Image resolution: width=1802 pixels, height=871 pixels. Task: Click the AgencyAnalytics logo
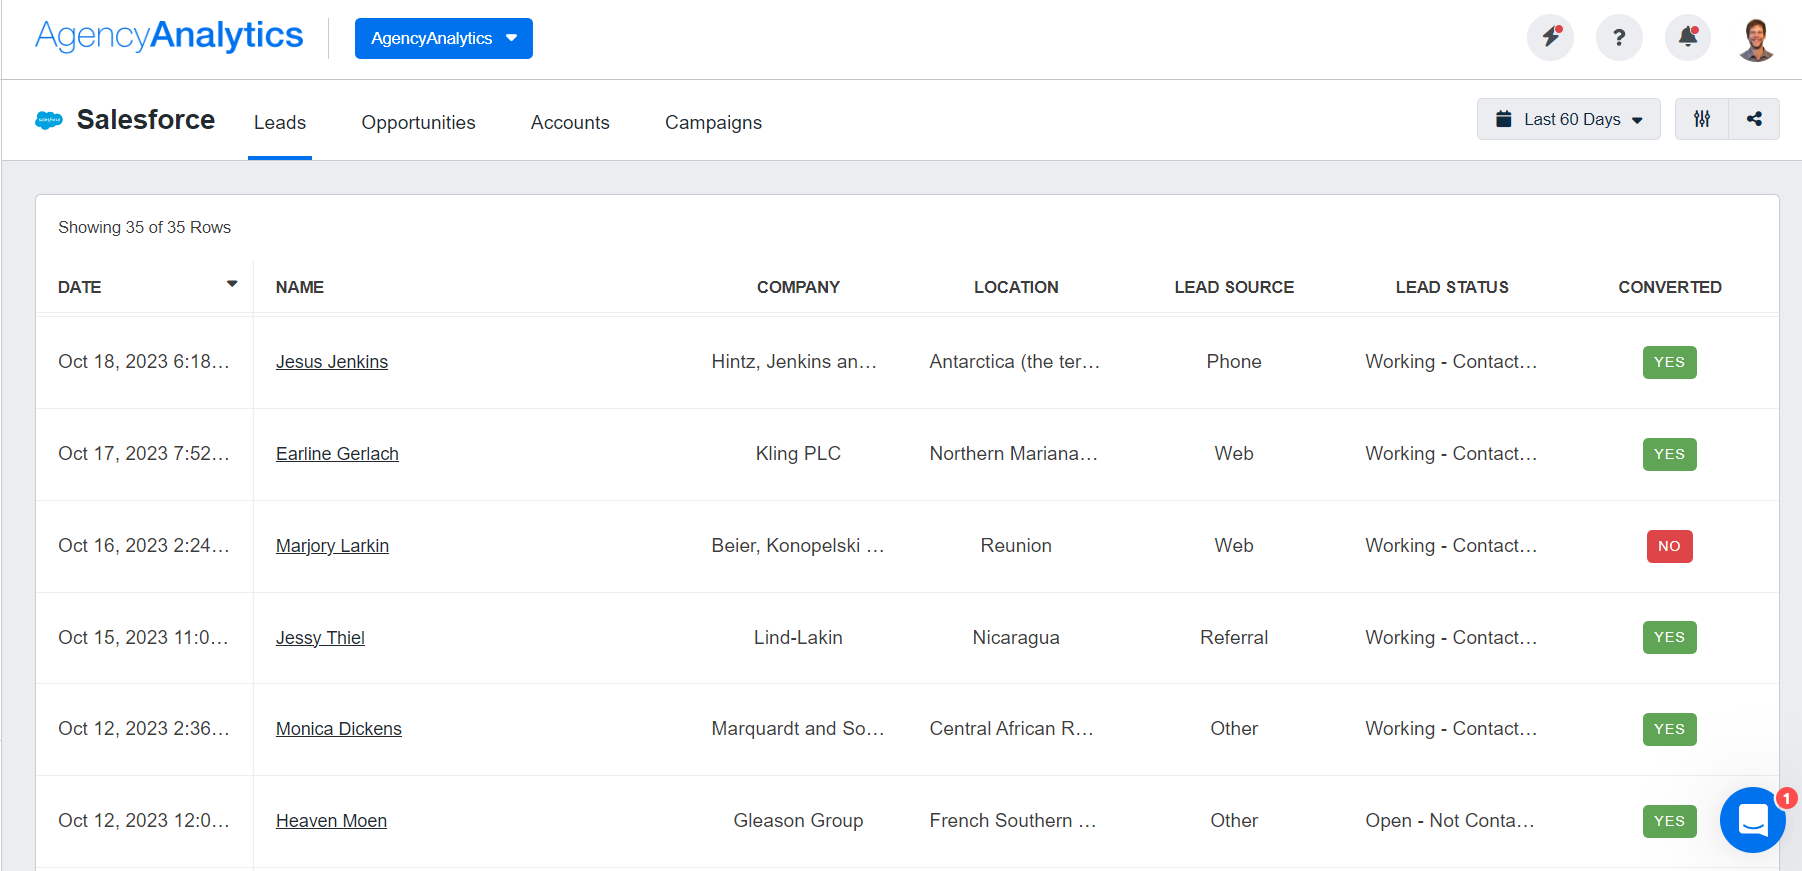[169, 36]
